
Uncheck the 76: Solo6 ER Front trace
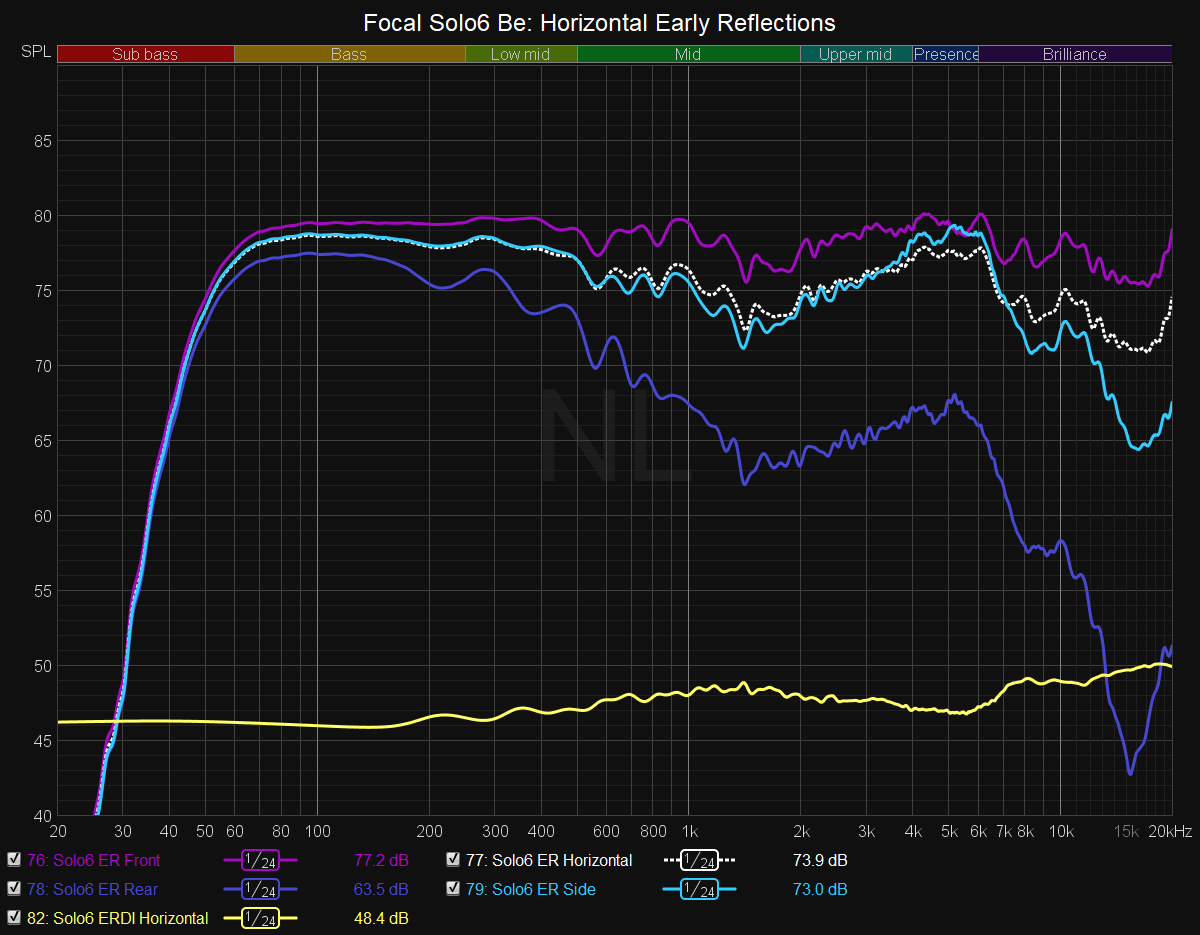(14, 859)
